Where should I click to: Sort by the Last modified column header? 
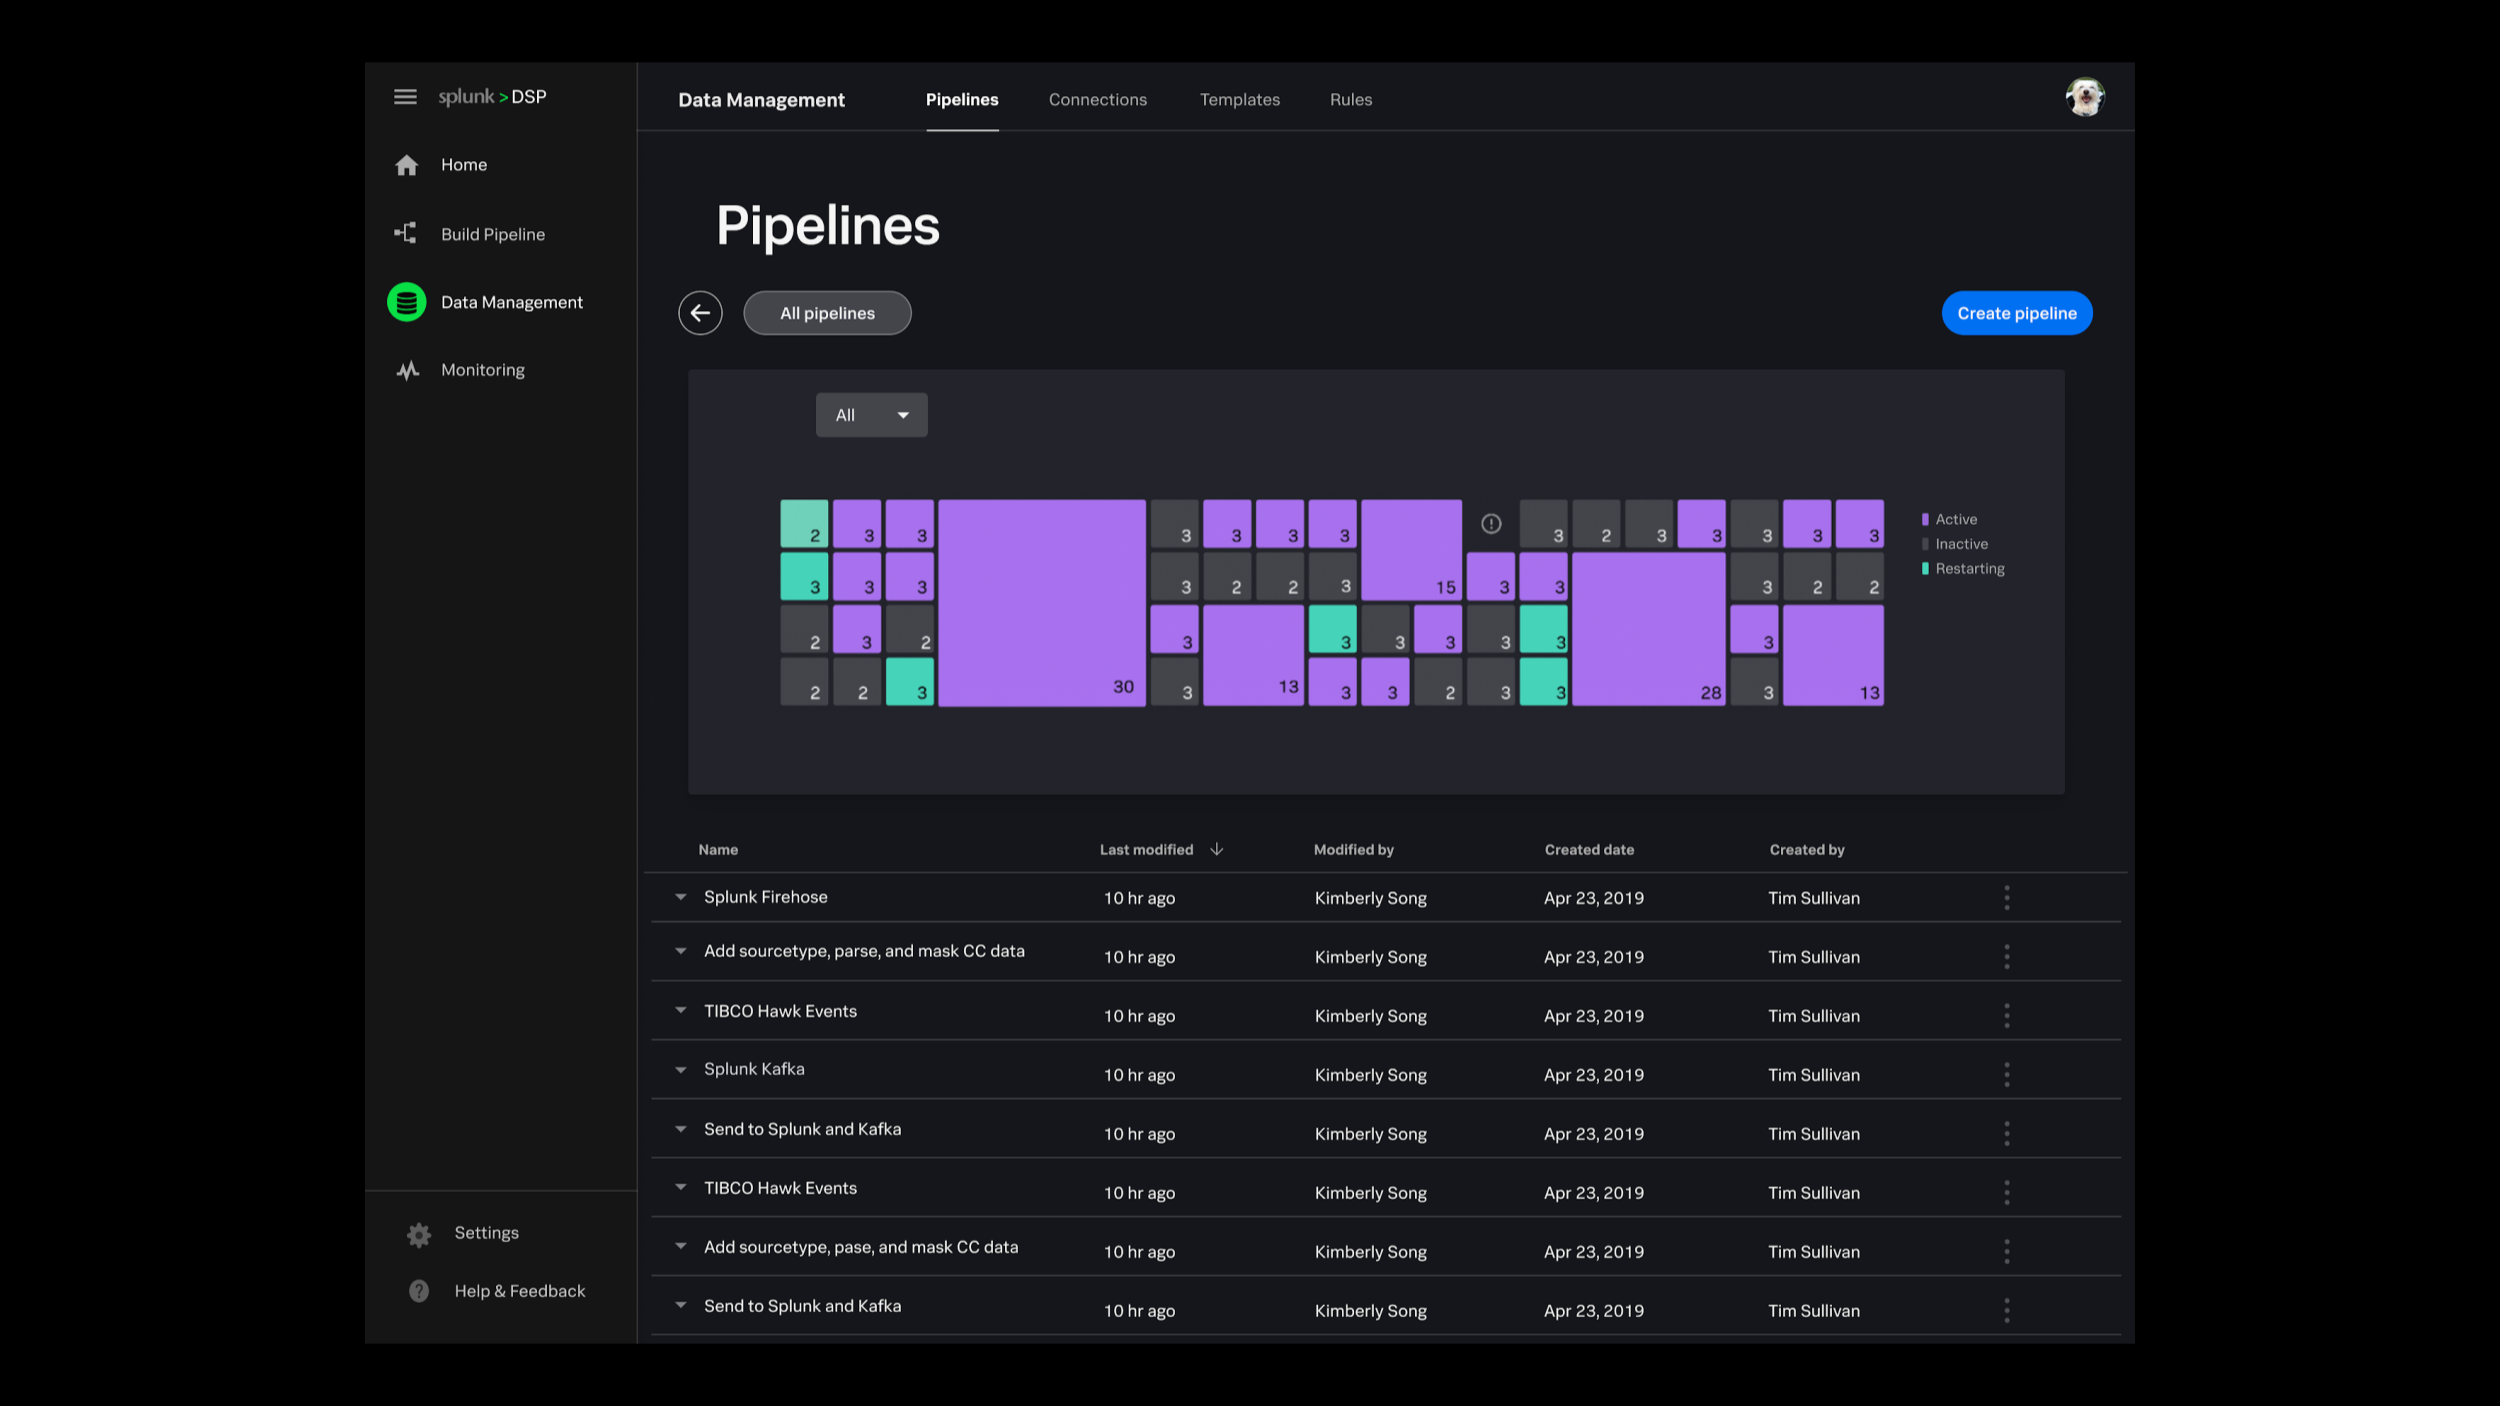1147,850
